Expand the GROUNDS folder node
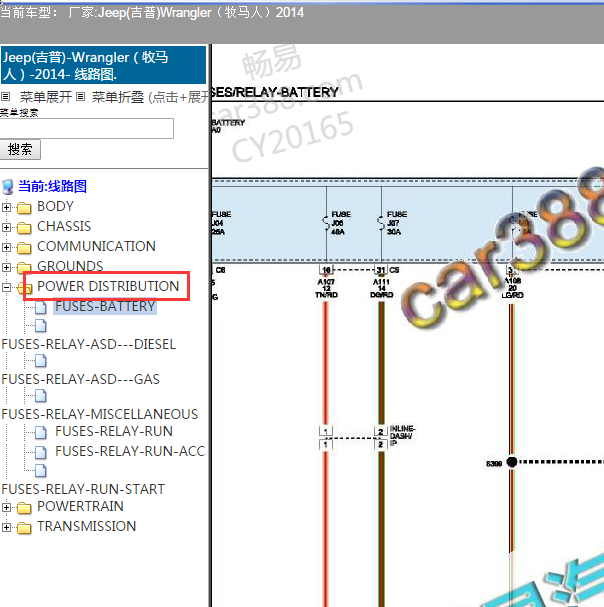Screen dimensions: 604x607 pyautogui.click(x=6, y=267)
